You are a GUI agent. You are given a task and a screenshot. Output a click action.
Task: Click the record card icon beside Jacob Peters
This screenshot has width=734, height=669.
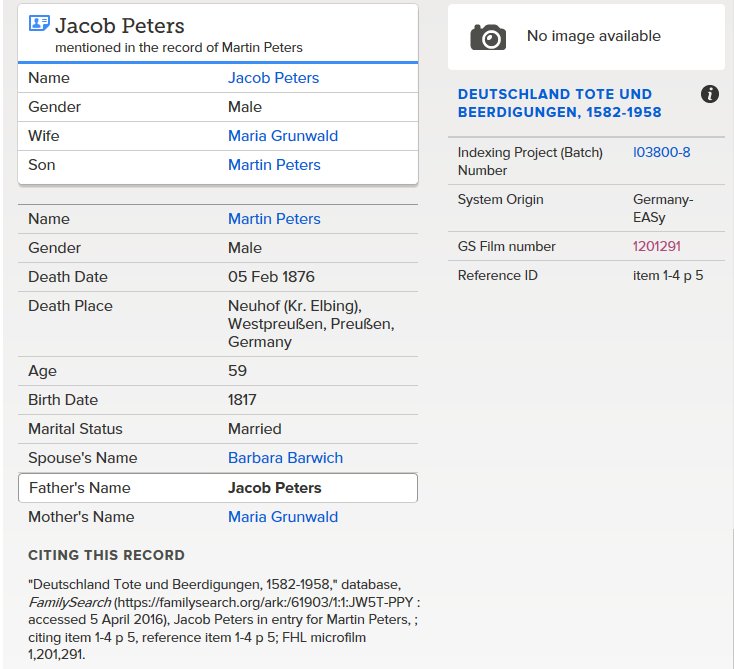point(39,23)
